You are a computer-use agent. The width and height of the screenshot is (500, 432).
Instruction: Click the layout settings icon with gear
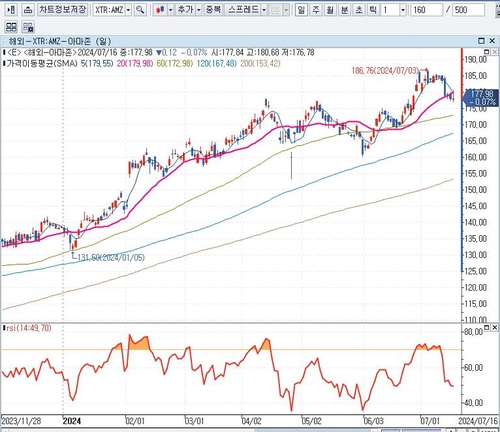click(x=29, y=27)
